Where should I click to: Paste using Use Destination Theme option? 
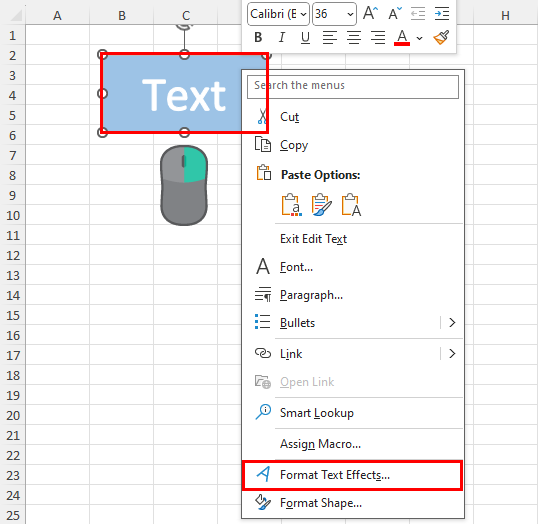click(x=292, y=205)
